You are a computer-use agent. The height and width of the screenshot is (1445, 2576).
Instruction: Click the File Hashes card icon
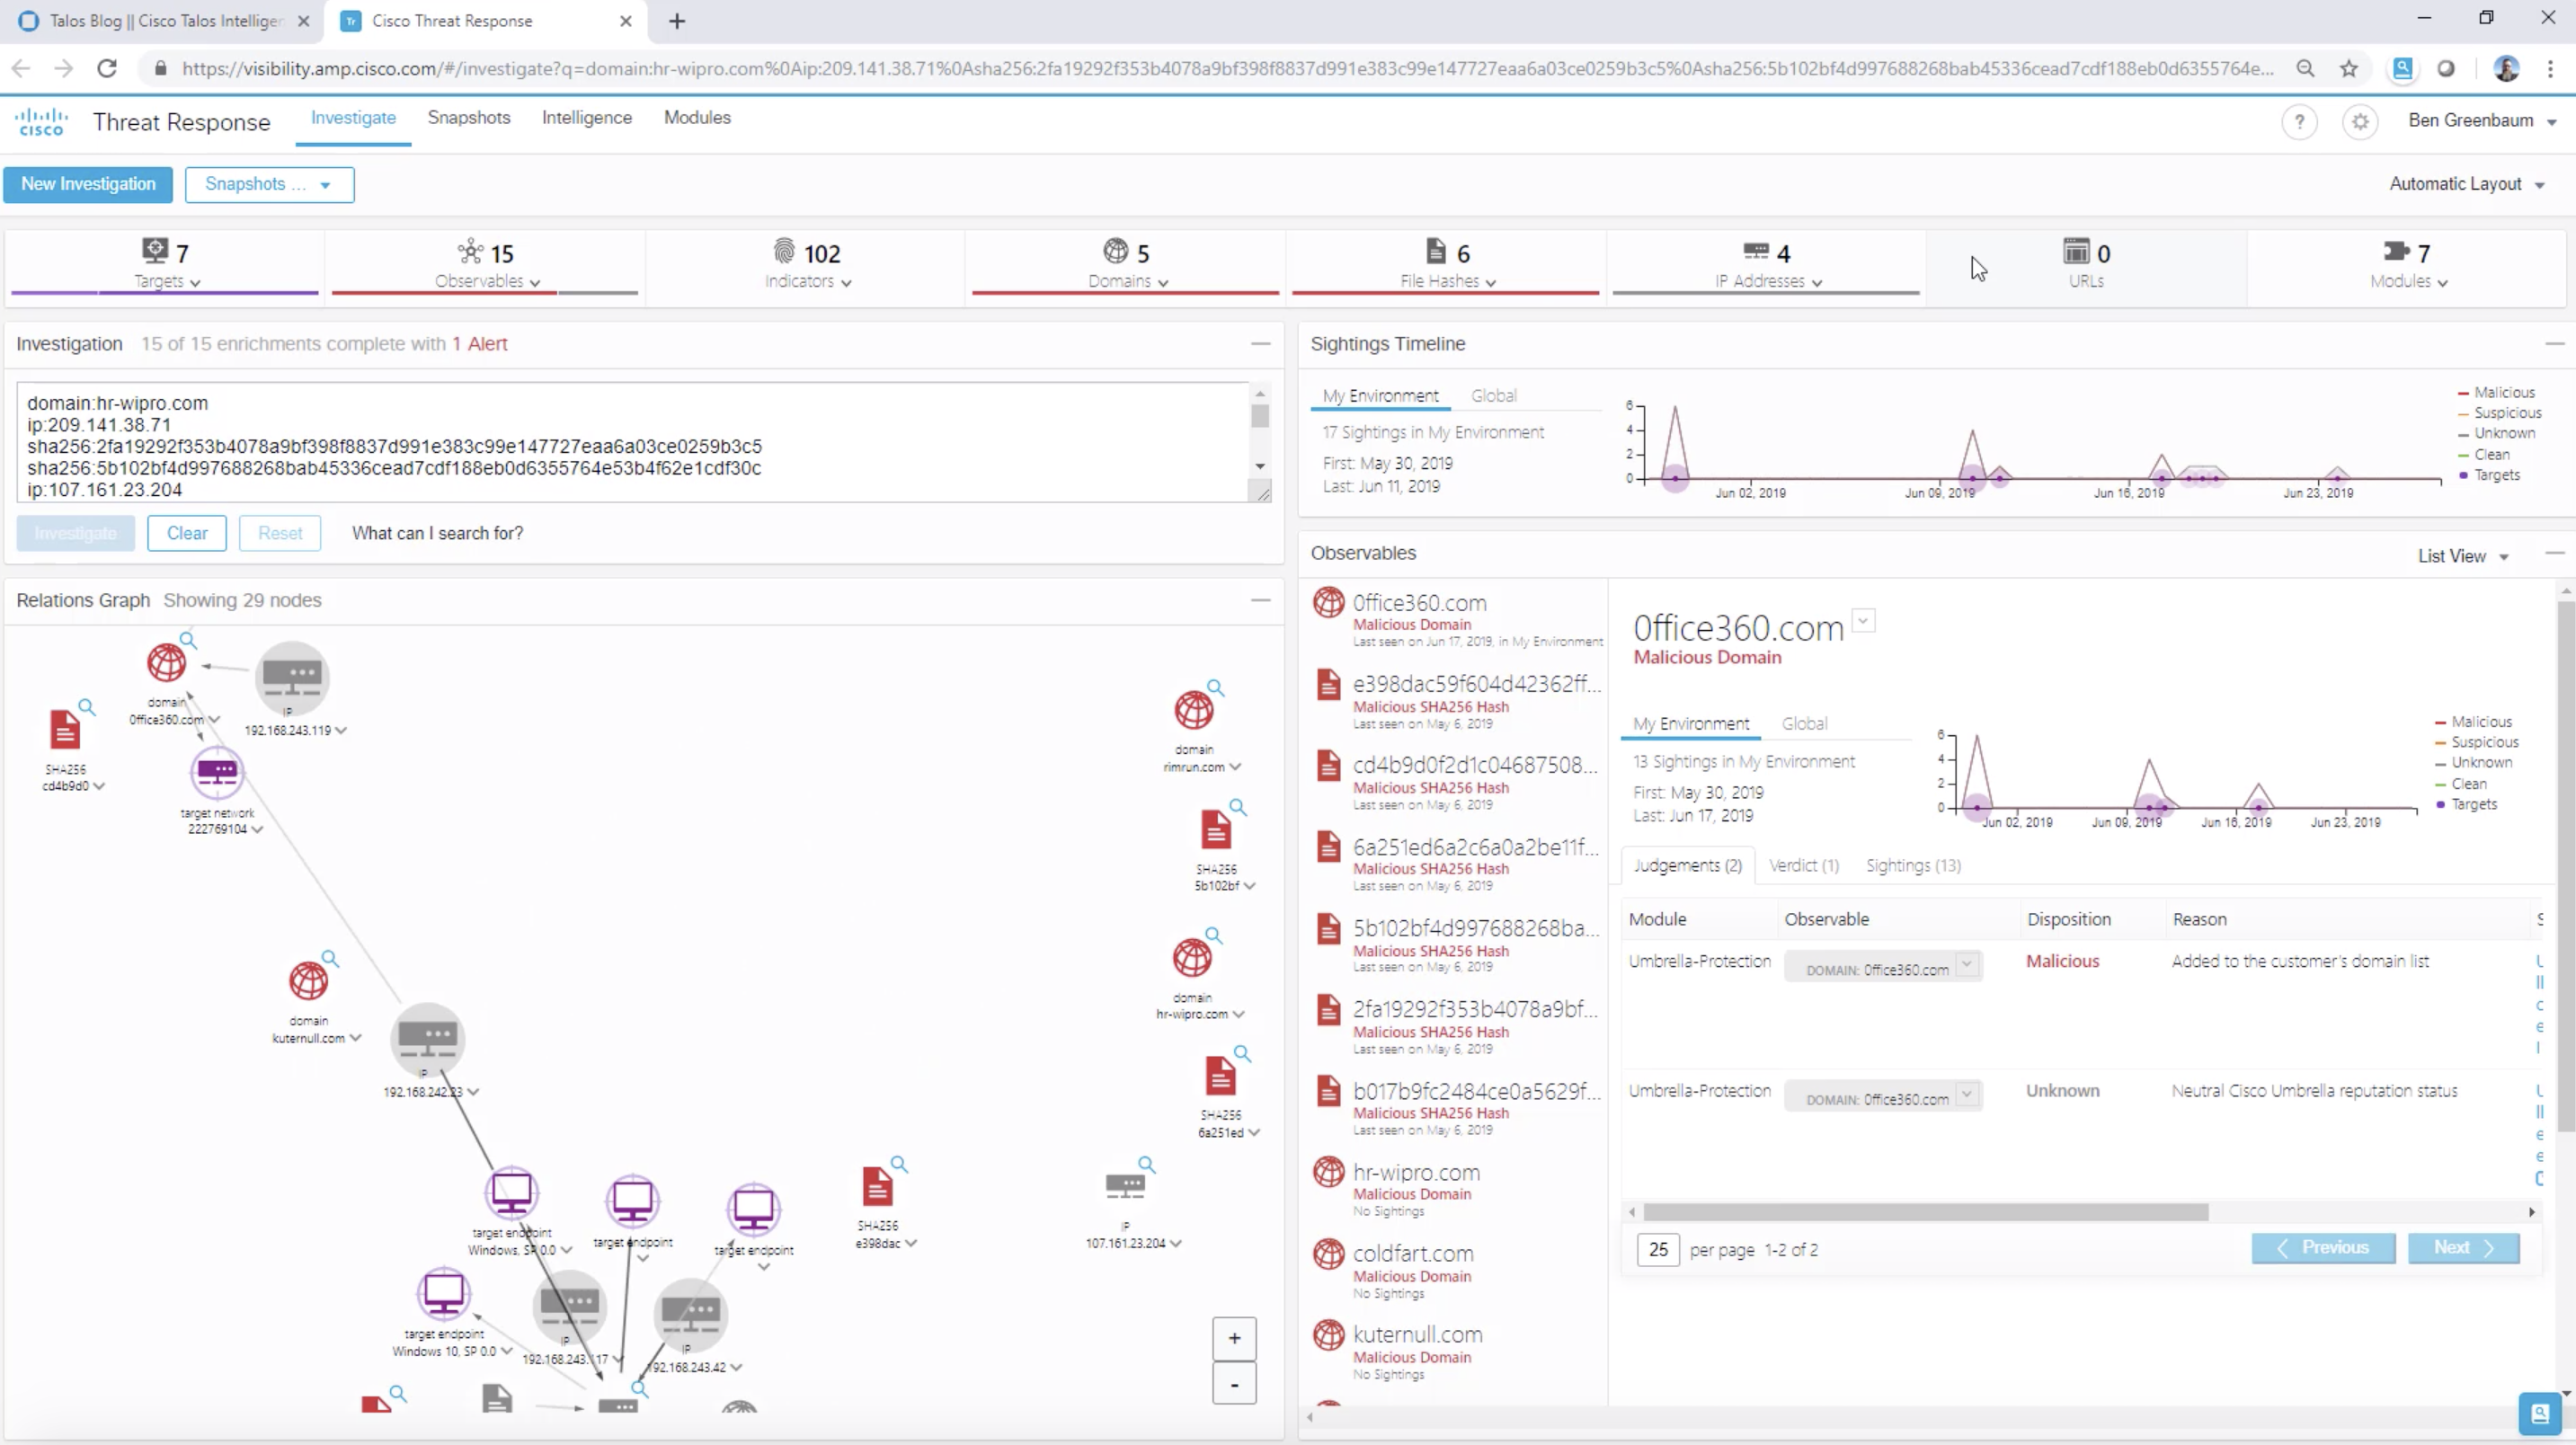tap(1437, 251)
